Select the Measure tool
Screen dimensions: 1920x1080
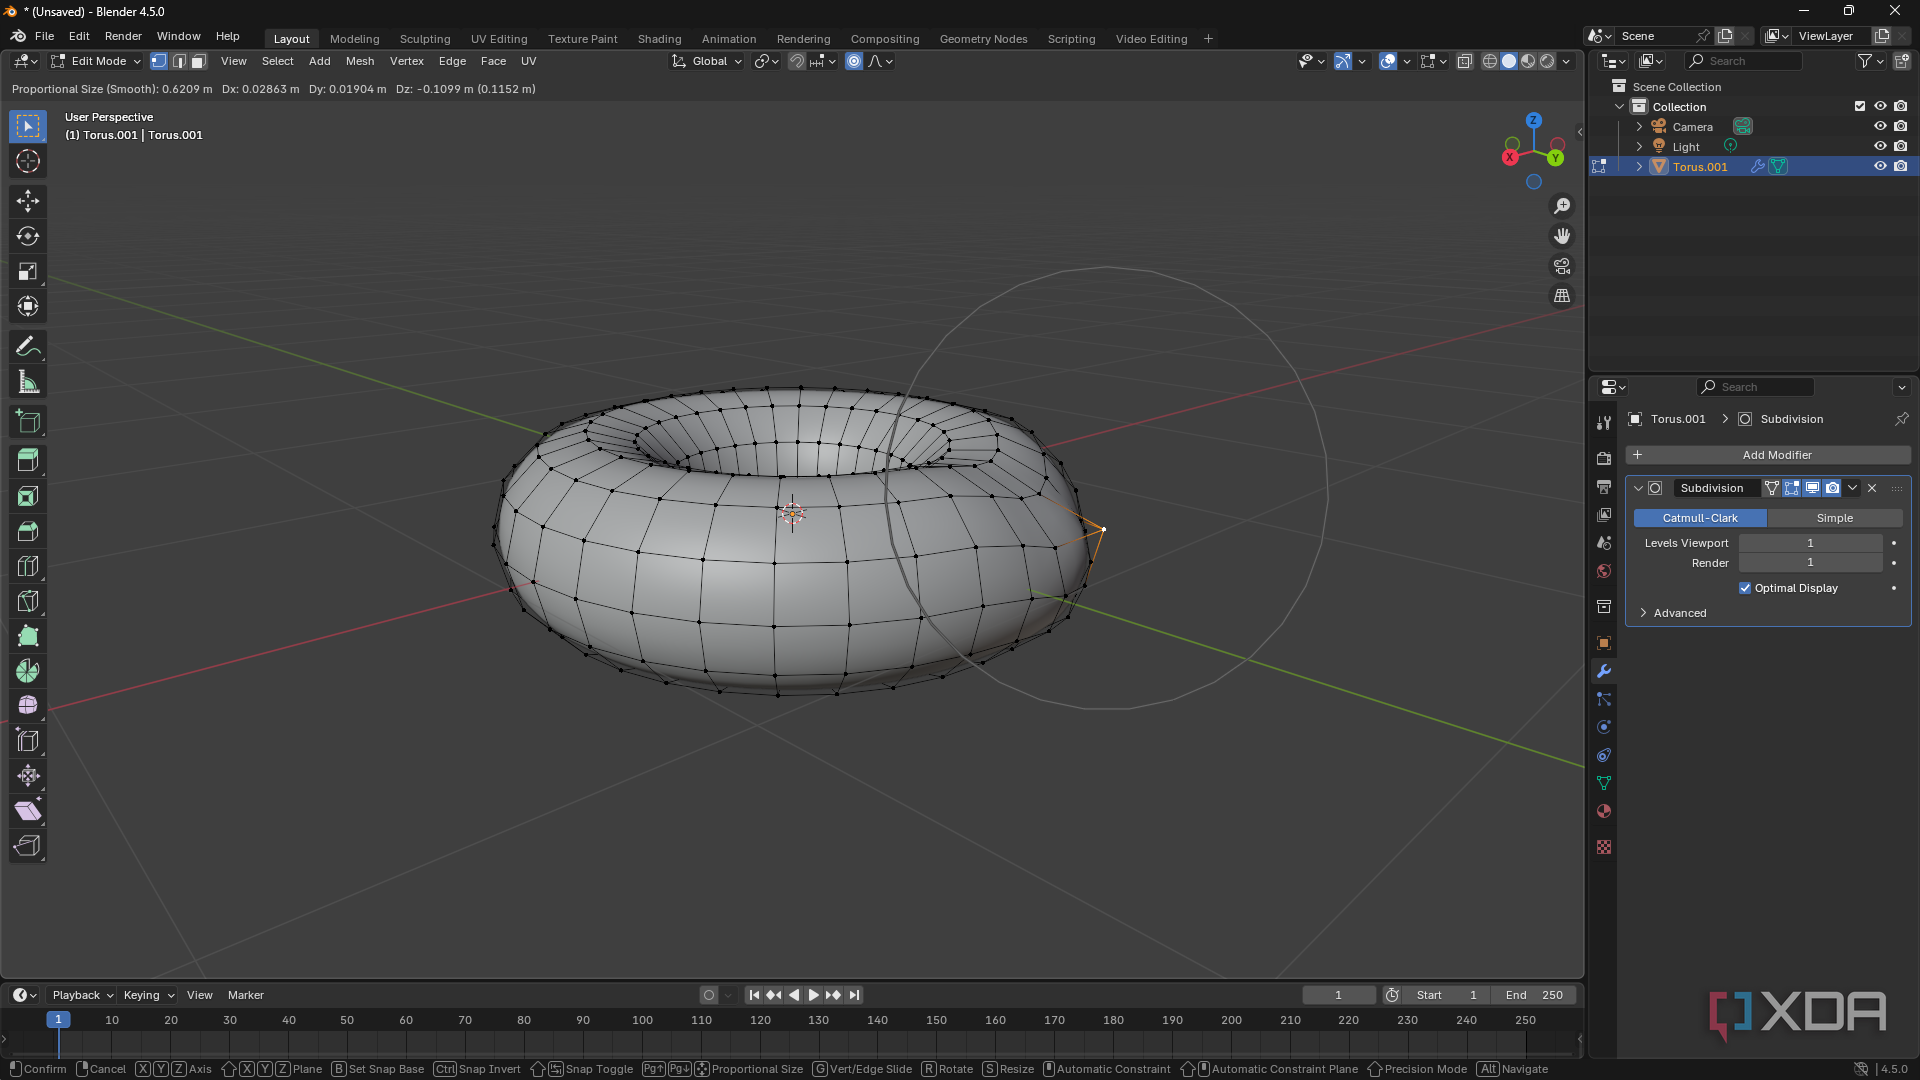pyautogui.click(x=28, y=382)
